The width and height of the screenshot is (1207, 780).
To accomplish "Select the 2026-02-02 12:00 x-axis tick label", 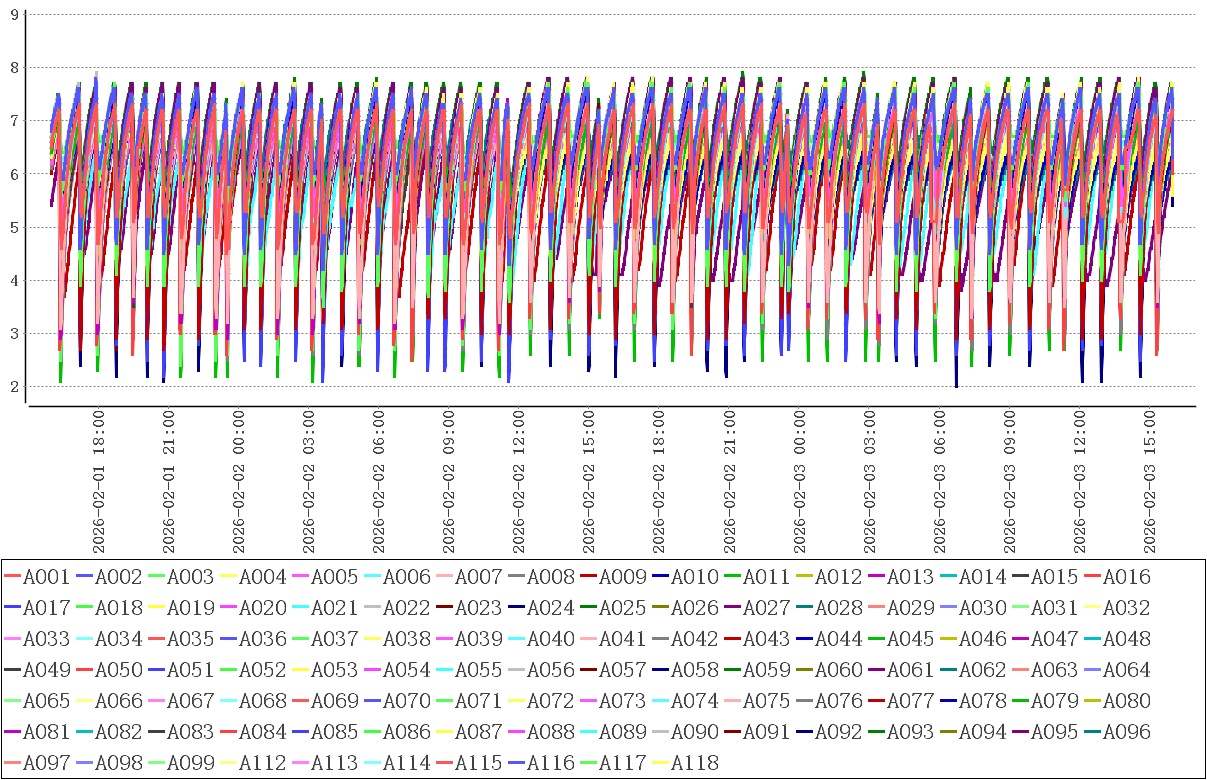I will pos(519,480).
